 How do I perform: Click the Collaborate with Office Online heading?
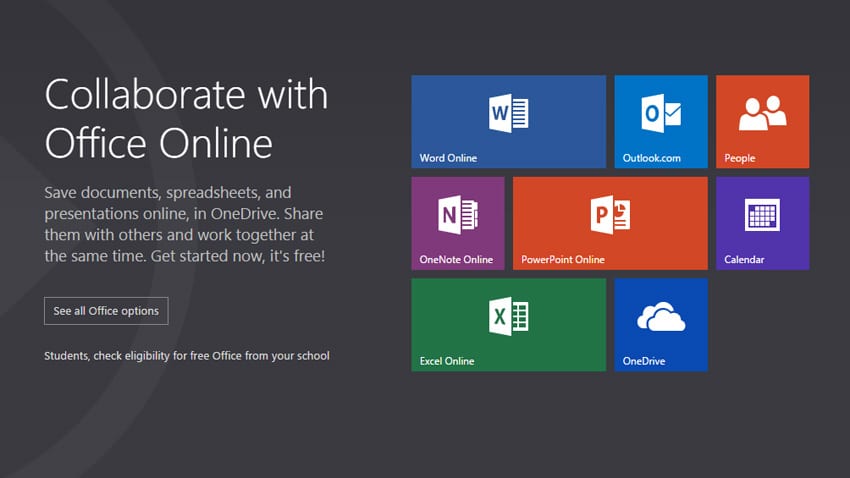[x=186, y=119]
